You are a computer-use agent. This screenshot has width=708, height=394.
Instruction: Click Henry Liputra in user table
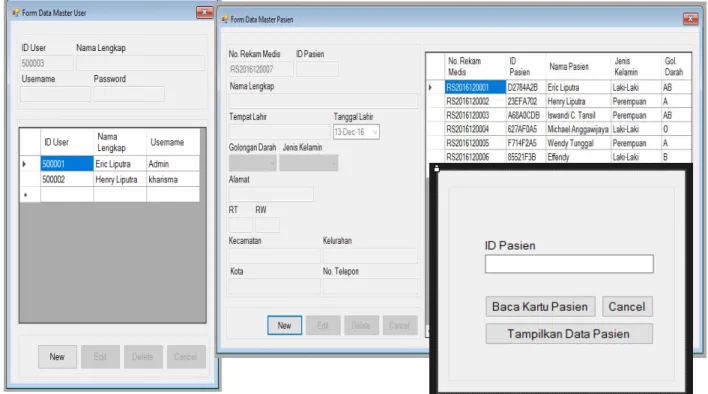coord(120,179)
